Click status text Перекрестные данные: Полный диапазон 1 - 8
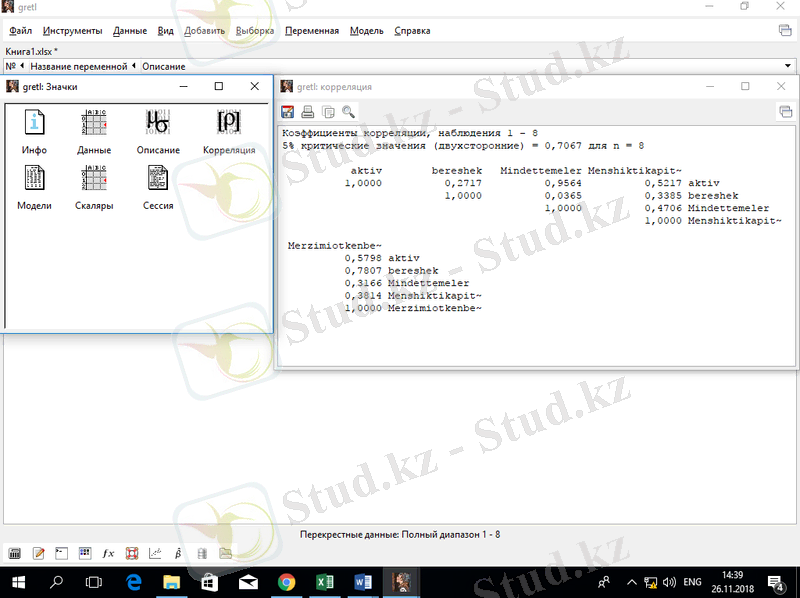The height and width of the screenshot is (598, 800). pos(400,534)
